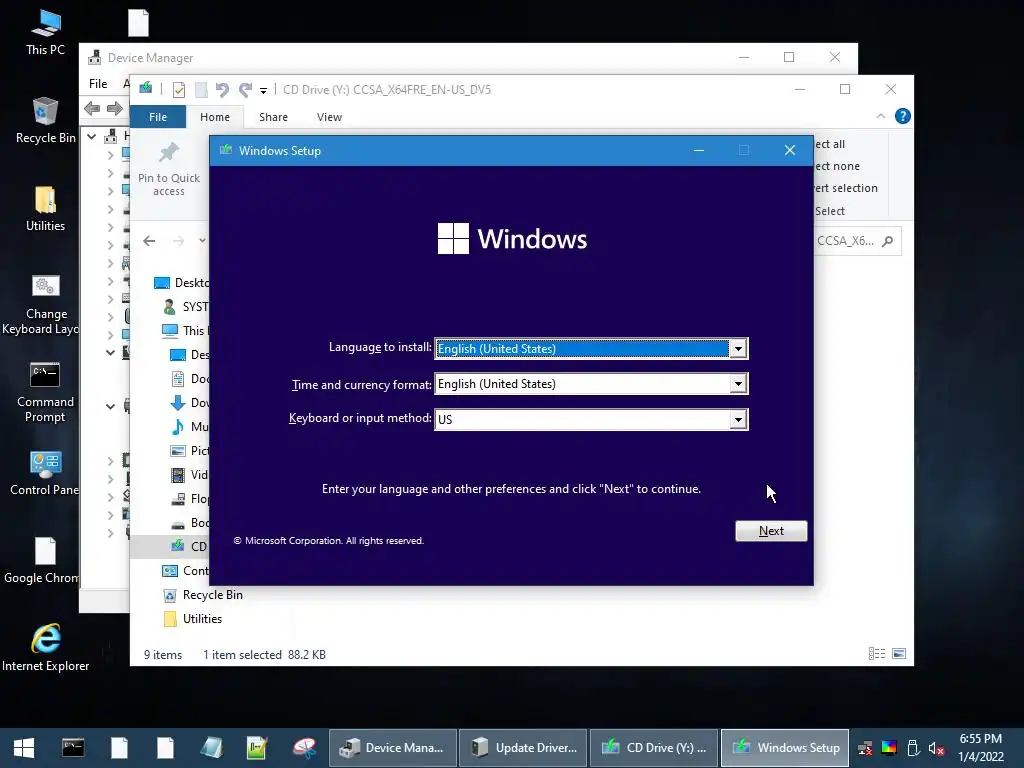Image resolution: width=1024 pixels, height=768 pixels.
Task: Switch to Device Manager taskbar button
Action: (x=392, y=748)
